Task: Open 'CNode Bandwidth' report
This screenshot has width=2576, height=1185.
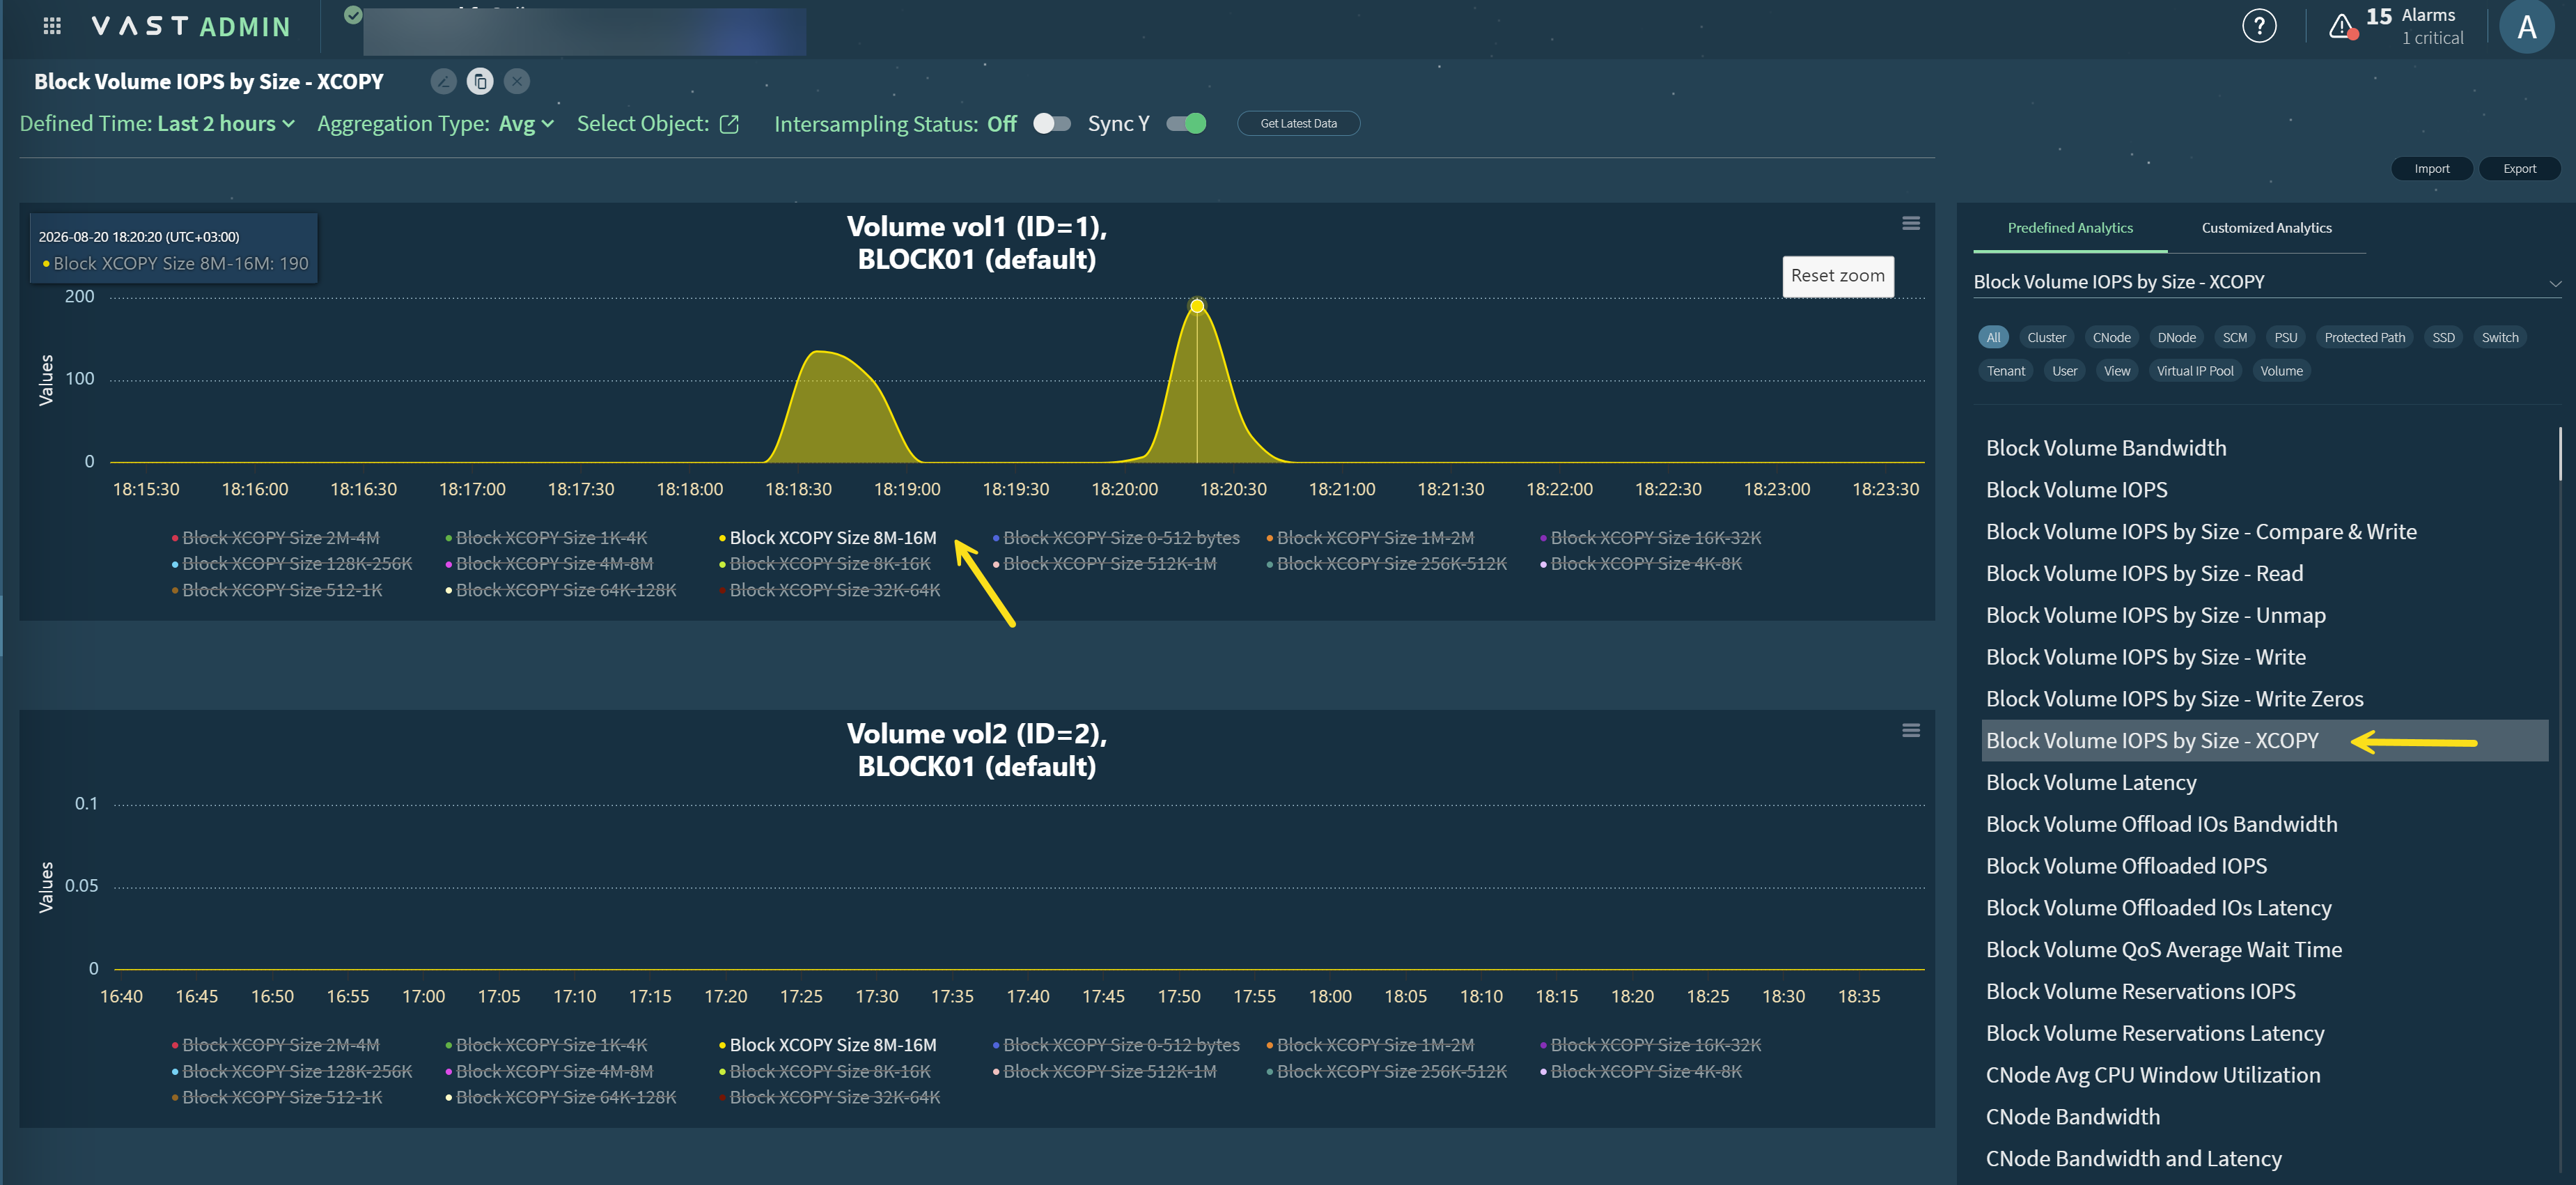Action: 2072,1117
